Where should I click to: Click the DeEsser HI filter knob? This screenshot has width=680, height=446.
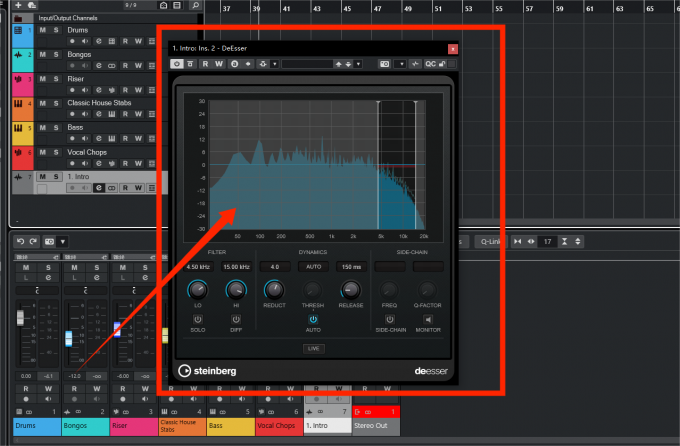click(x=236, y=290)
